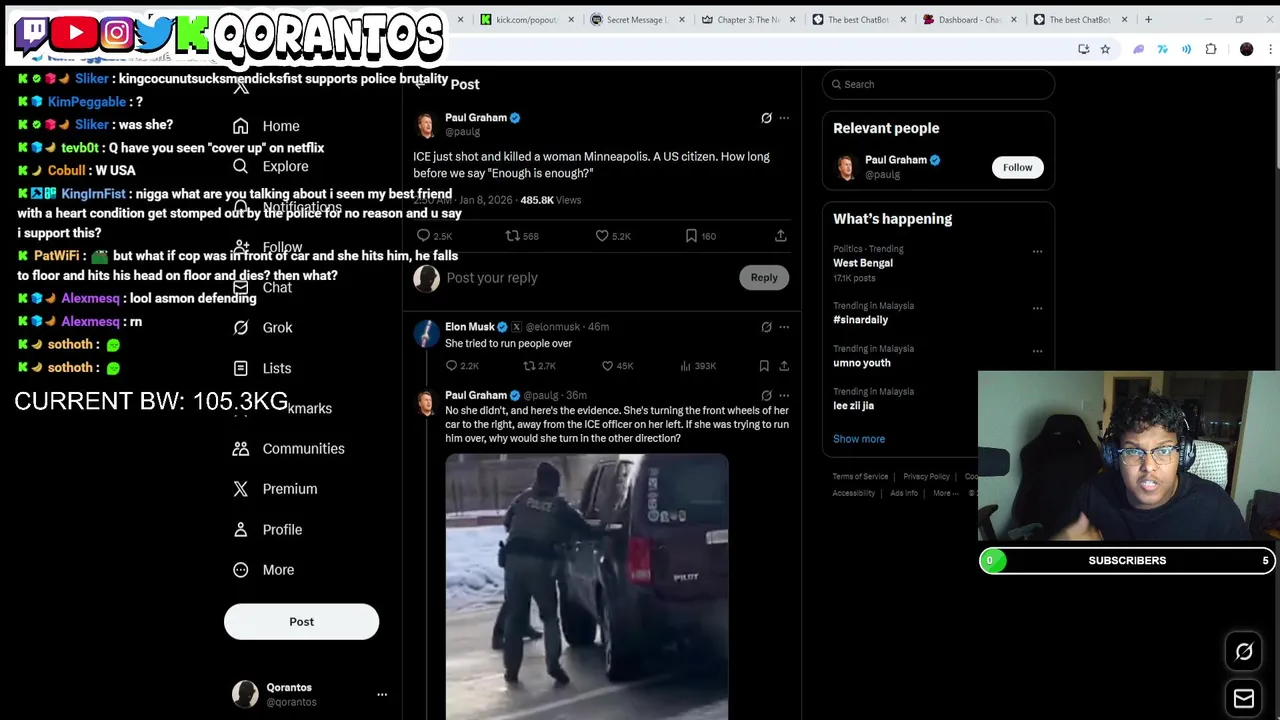This screenshot has width=1280, height=720.
Task: Bookmark Elon Musk's reply post
Action: pyautogui.click(x=764, y=366)
